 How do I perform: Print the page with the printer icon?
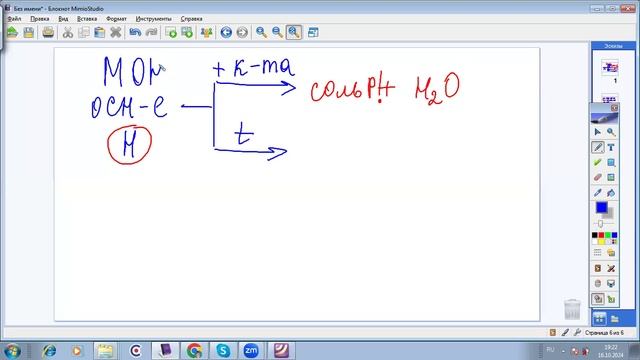(48, 32)
